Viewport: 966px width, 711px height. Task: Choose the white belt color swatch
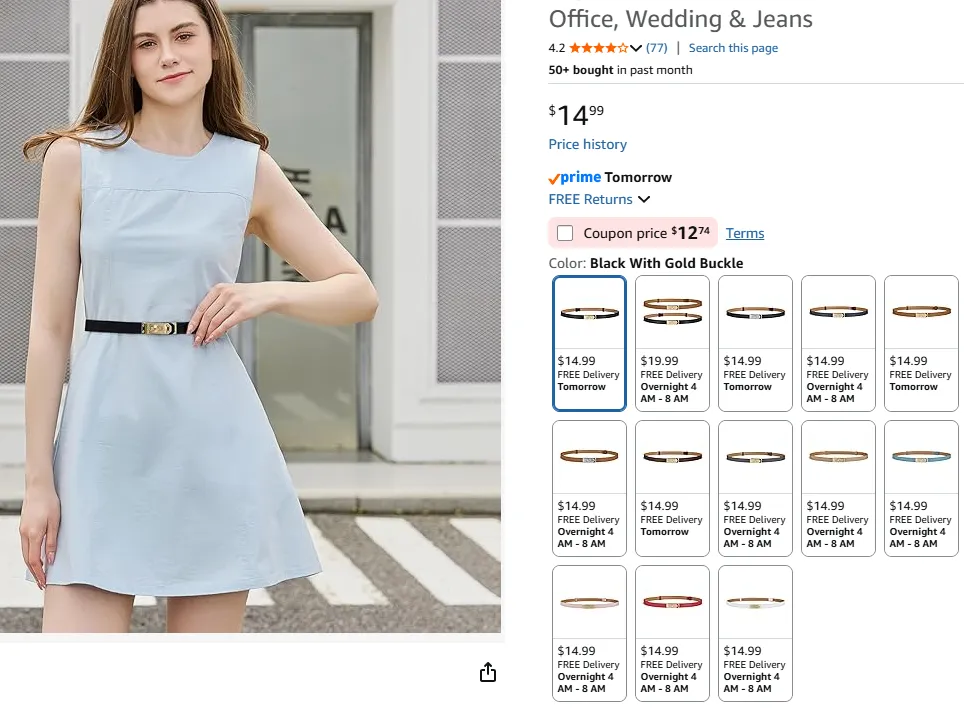755,633
